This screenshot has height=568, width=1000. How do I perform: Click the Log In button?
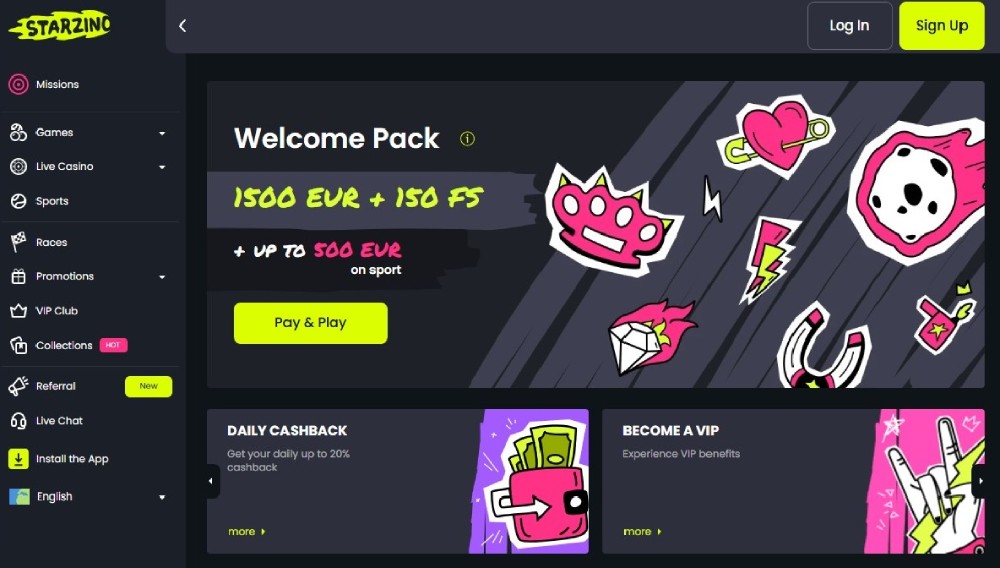[849, 25]
